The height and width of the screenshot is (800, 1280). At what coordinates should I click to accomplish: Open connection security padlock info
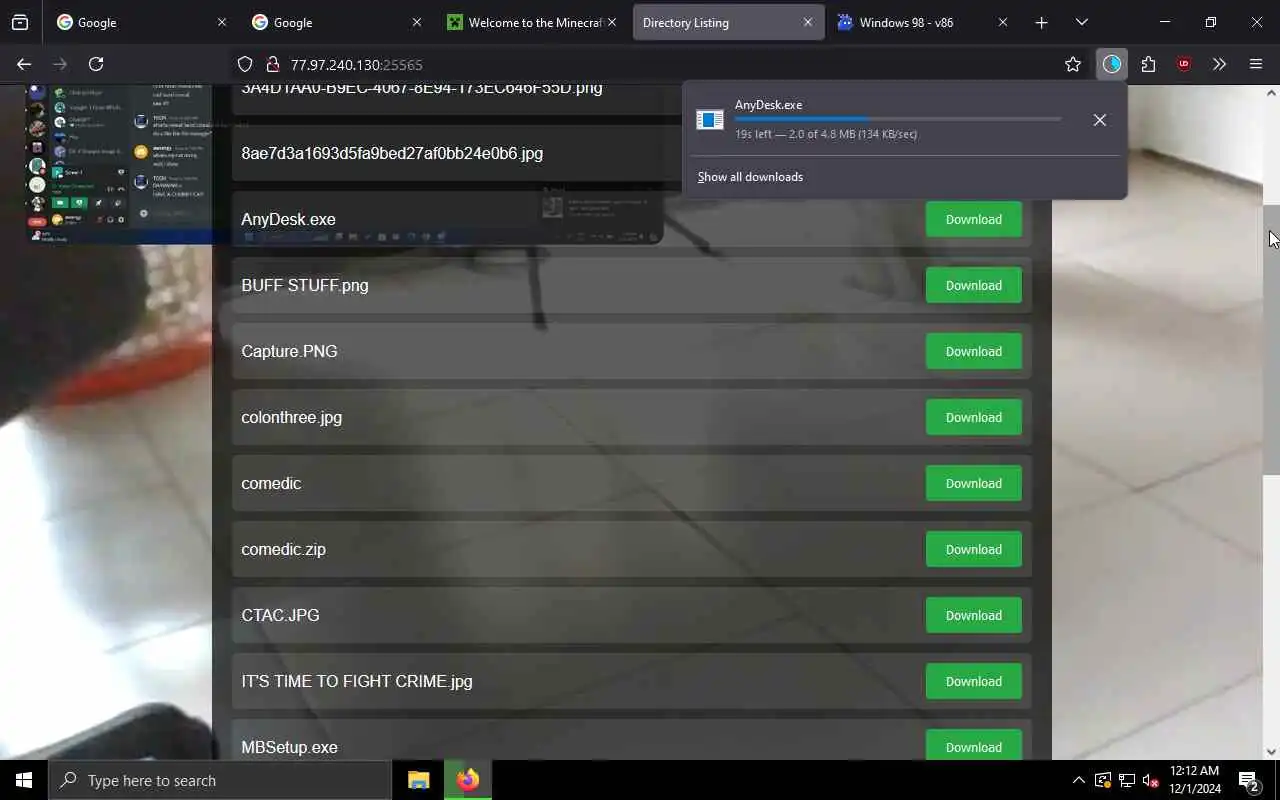pos(271,64)
